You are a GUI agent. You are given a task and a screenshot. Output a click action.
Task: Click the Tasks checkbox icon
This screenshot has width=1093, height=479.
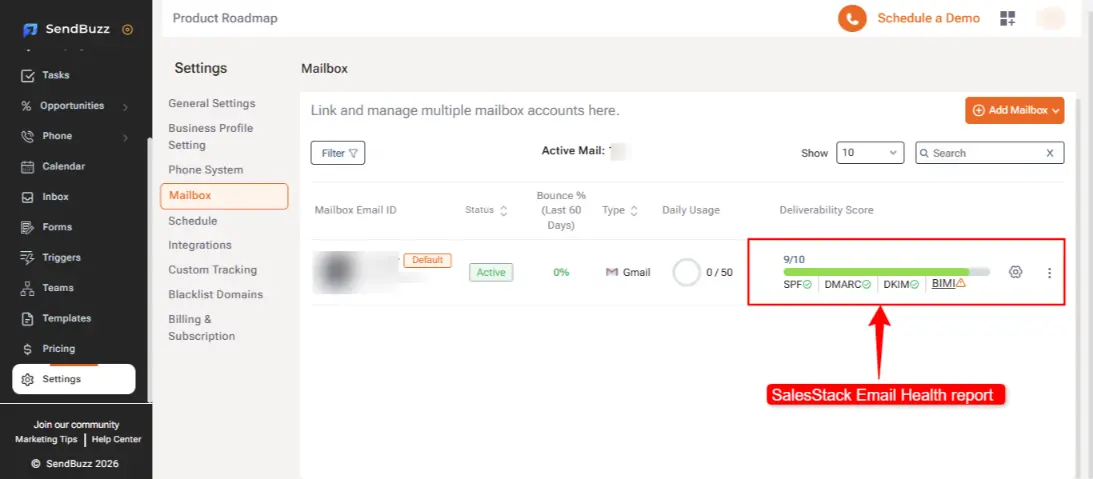pyautogui.click(x=27, y=75)
